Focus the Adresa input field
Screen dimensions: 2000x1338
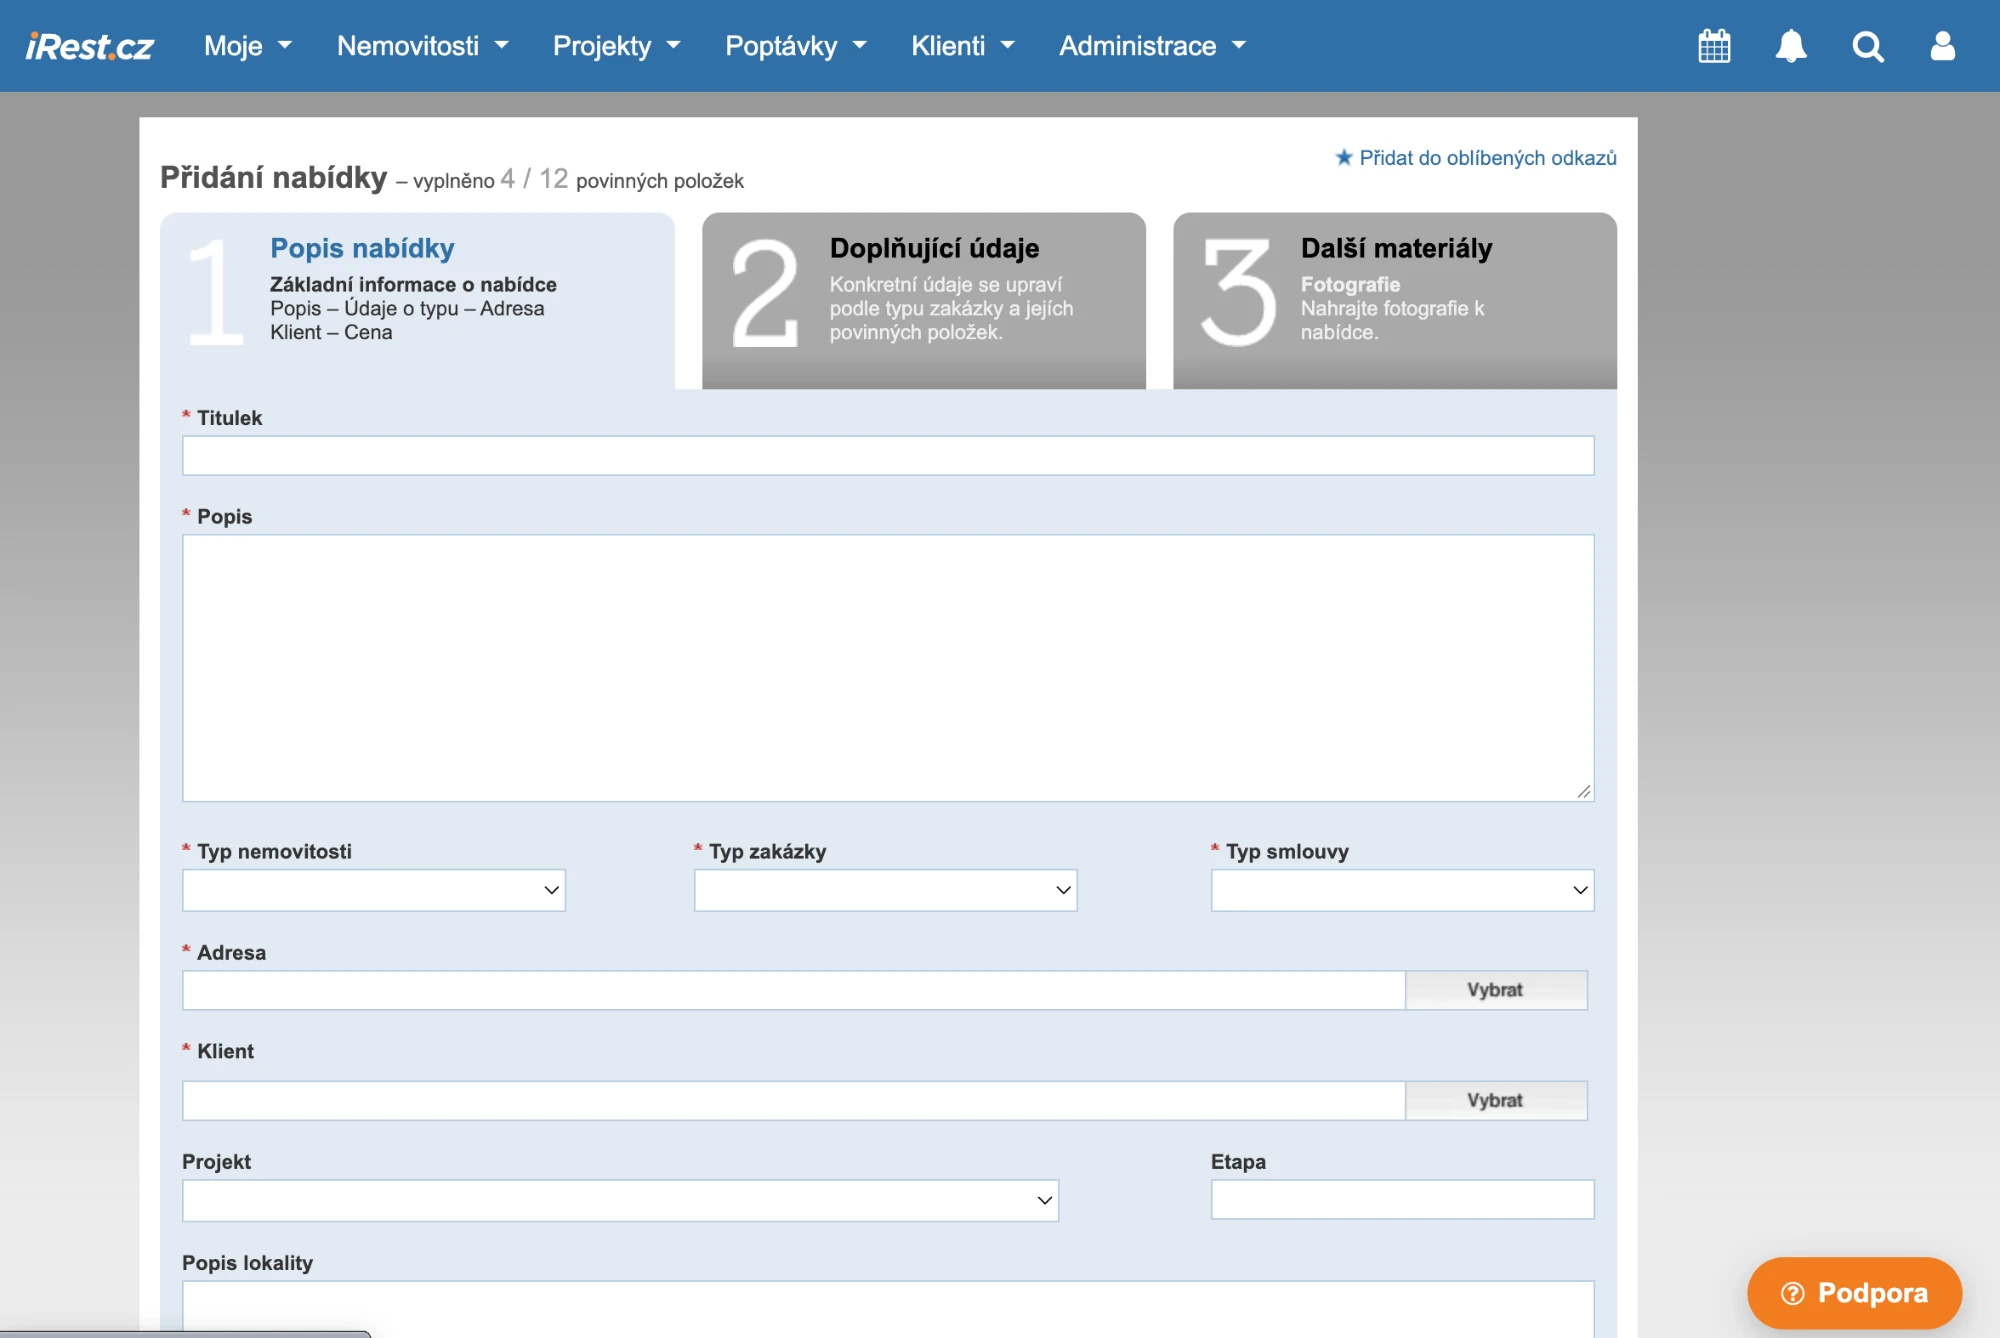point(794,990)
